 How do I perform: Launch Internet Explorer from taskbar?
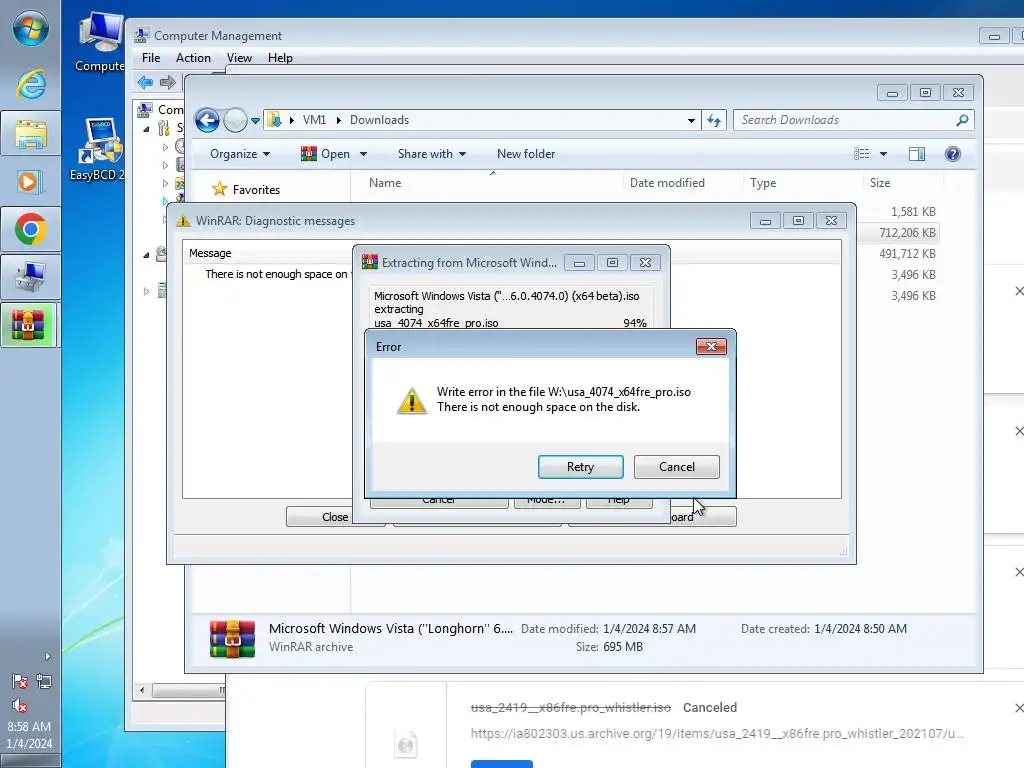[31, 84]
